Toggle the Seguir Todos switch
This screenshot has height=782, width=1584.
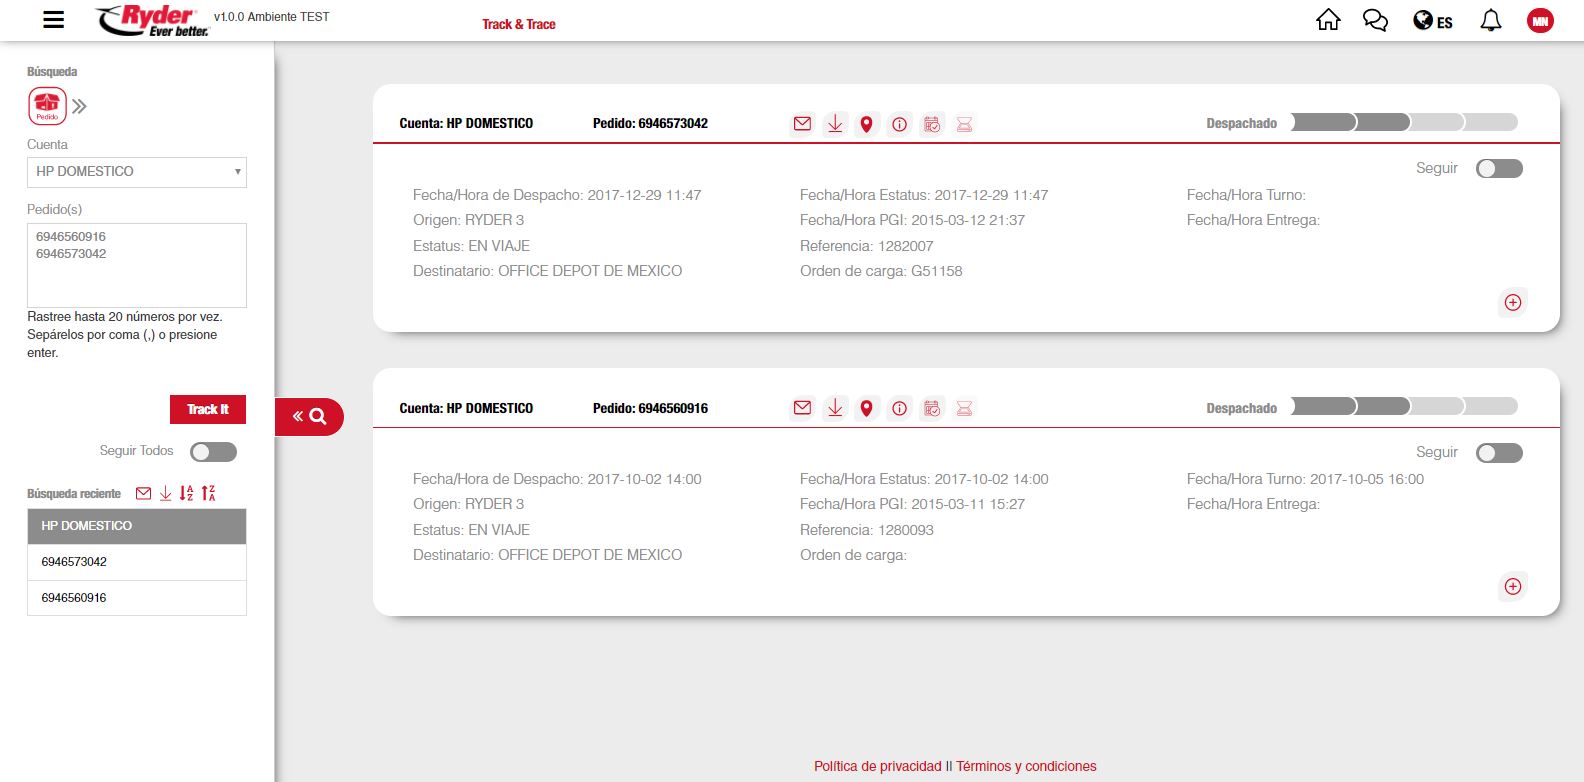213,452
